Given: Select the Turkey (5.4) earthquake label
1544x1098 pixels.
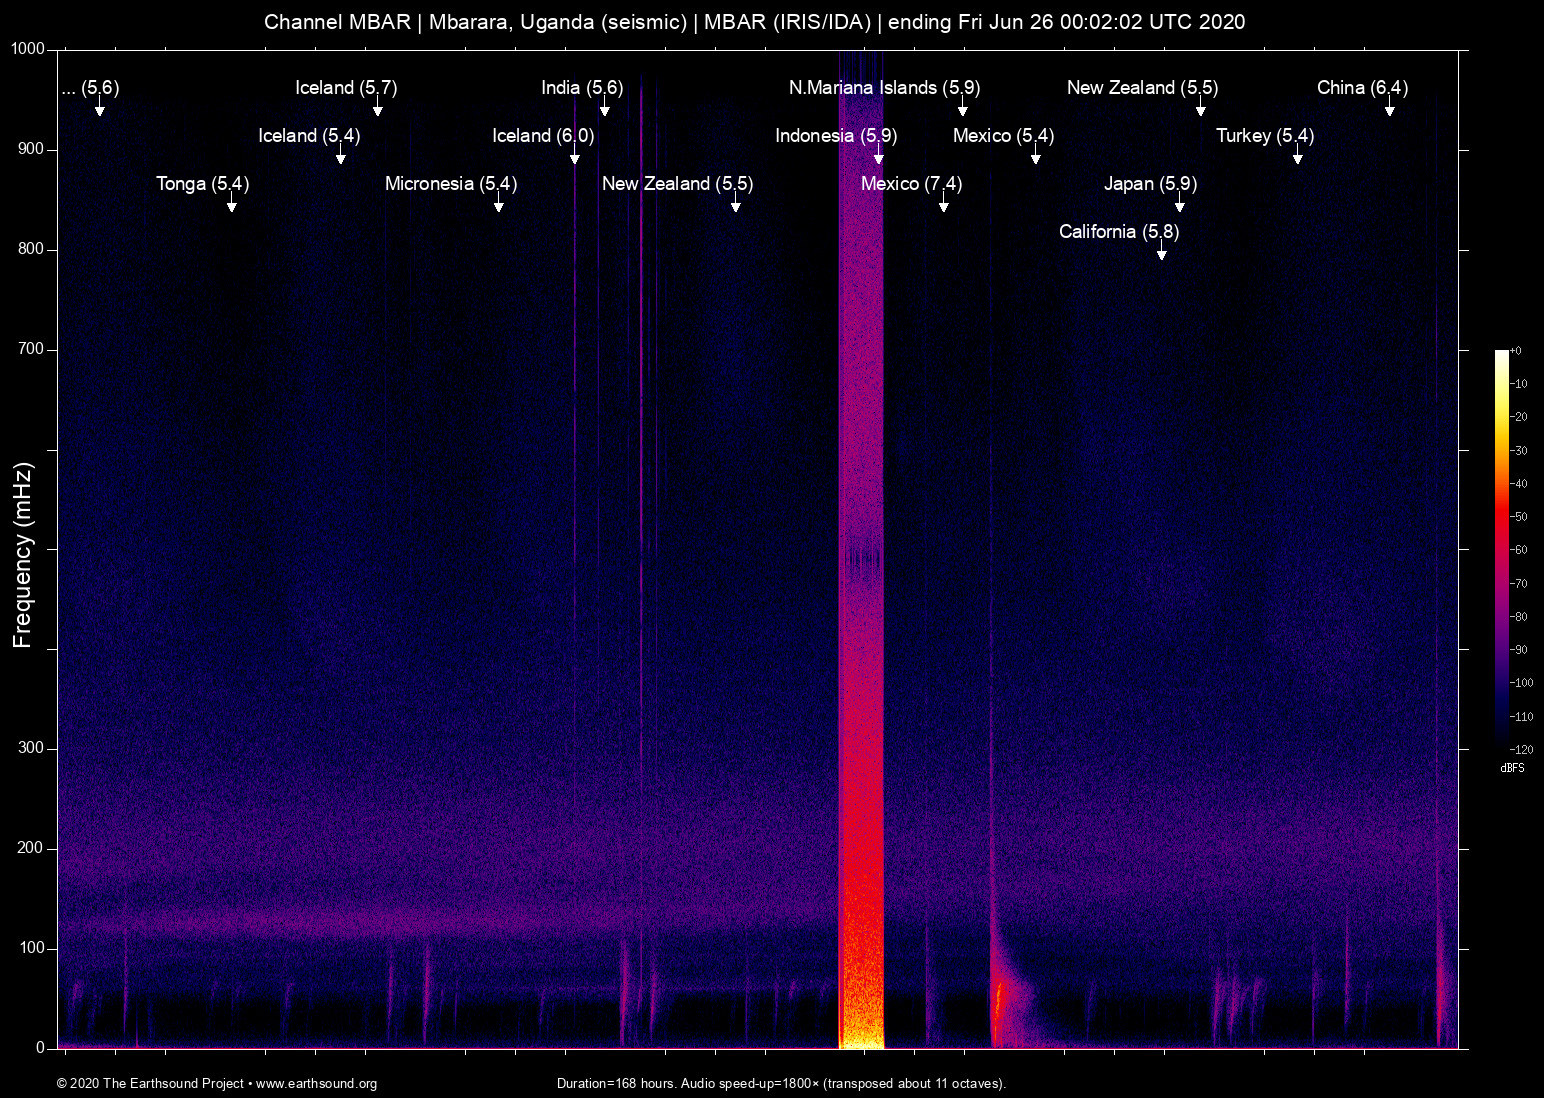Looking at the screenshot, I should point(1265,136).
